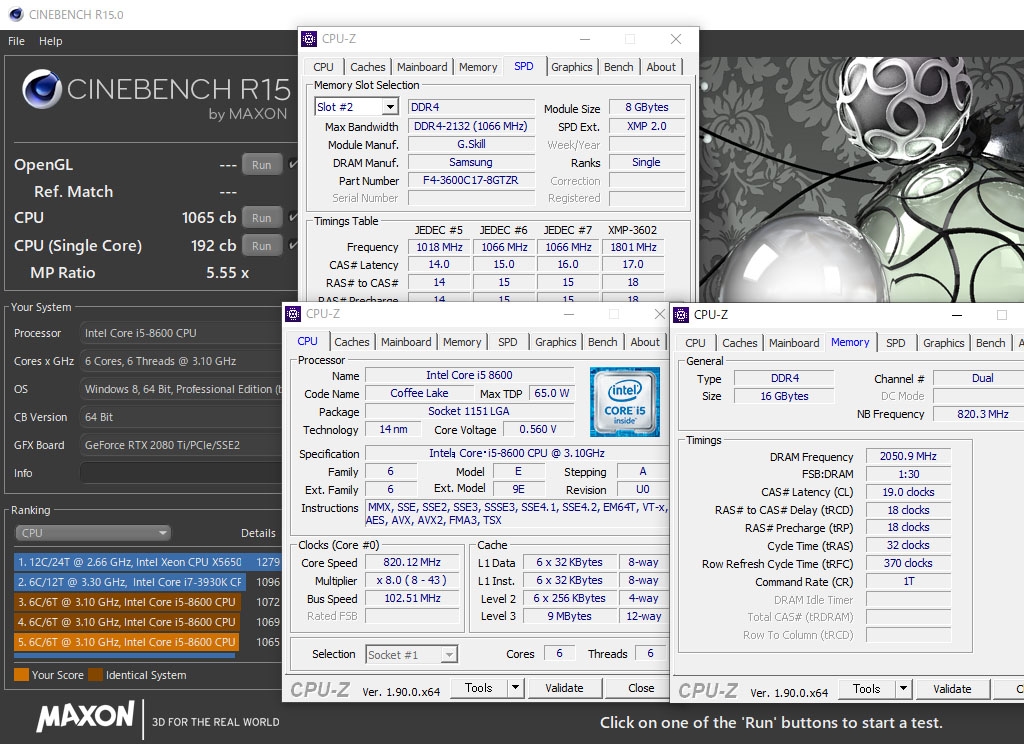Screen dimensions: 1024x744
Task: Click CPU-Z icon in SPD window title
Action: point(309,39)
